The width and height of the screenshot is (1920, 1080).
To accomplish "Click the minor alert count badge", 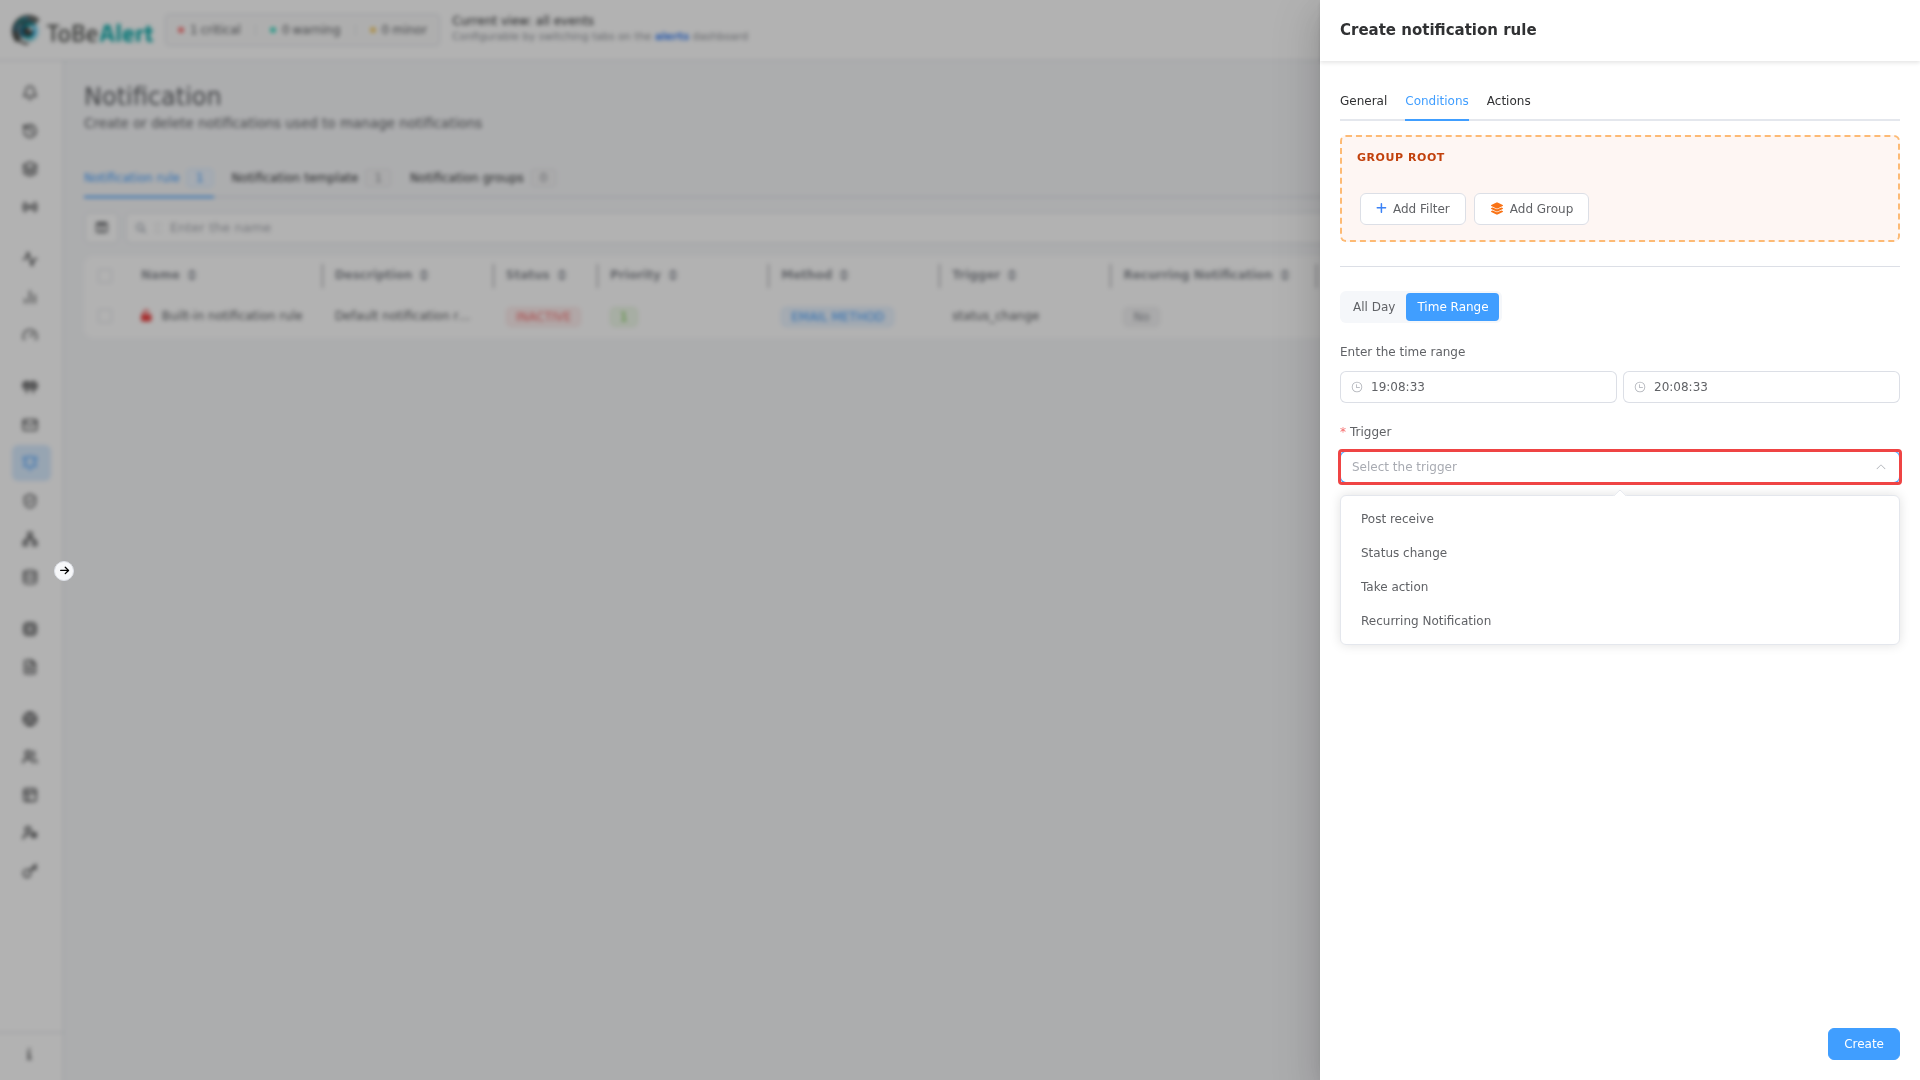I will (x=398, y=30).
